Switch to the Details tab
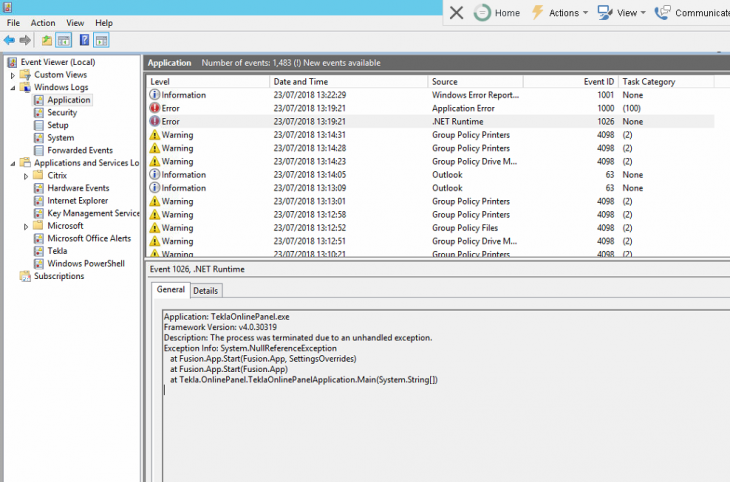 tap(205, 291)
